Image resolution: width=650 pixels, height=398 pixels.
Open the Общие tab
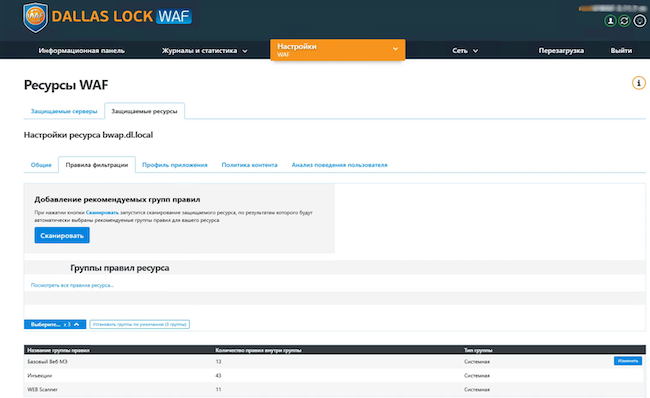coord(41,165)
